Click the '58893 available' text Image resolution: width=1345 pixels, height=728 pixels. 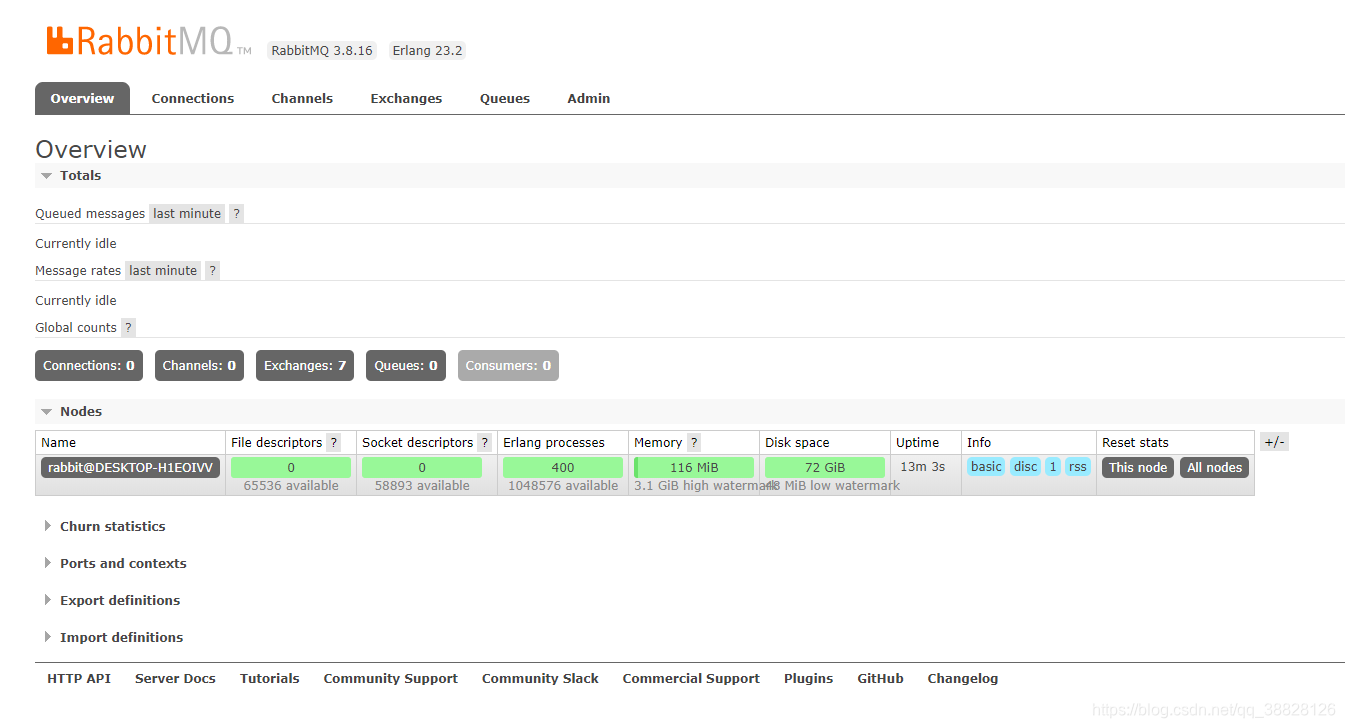(422, 486)
